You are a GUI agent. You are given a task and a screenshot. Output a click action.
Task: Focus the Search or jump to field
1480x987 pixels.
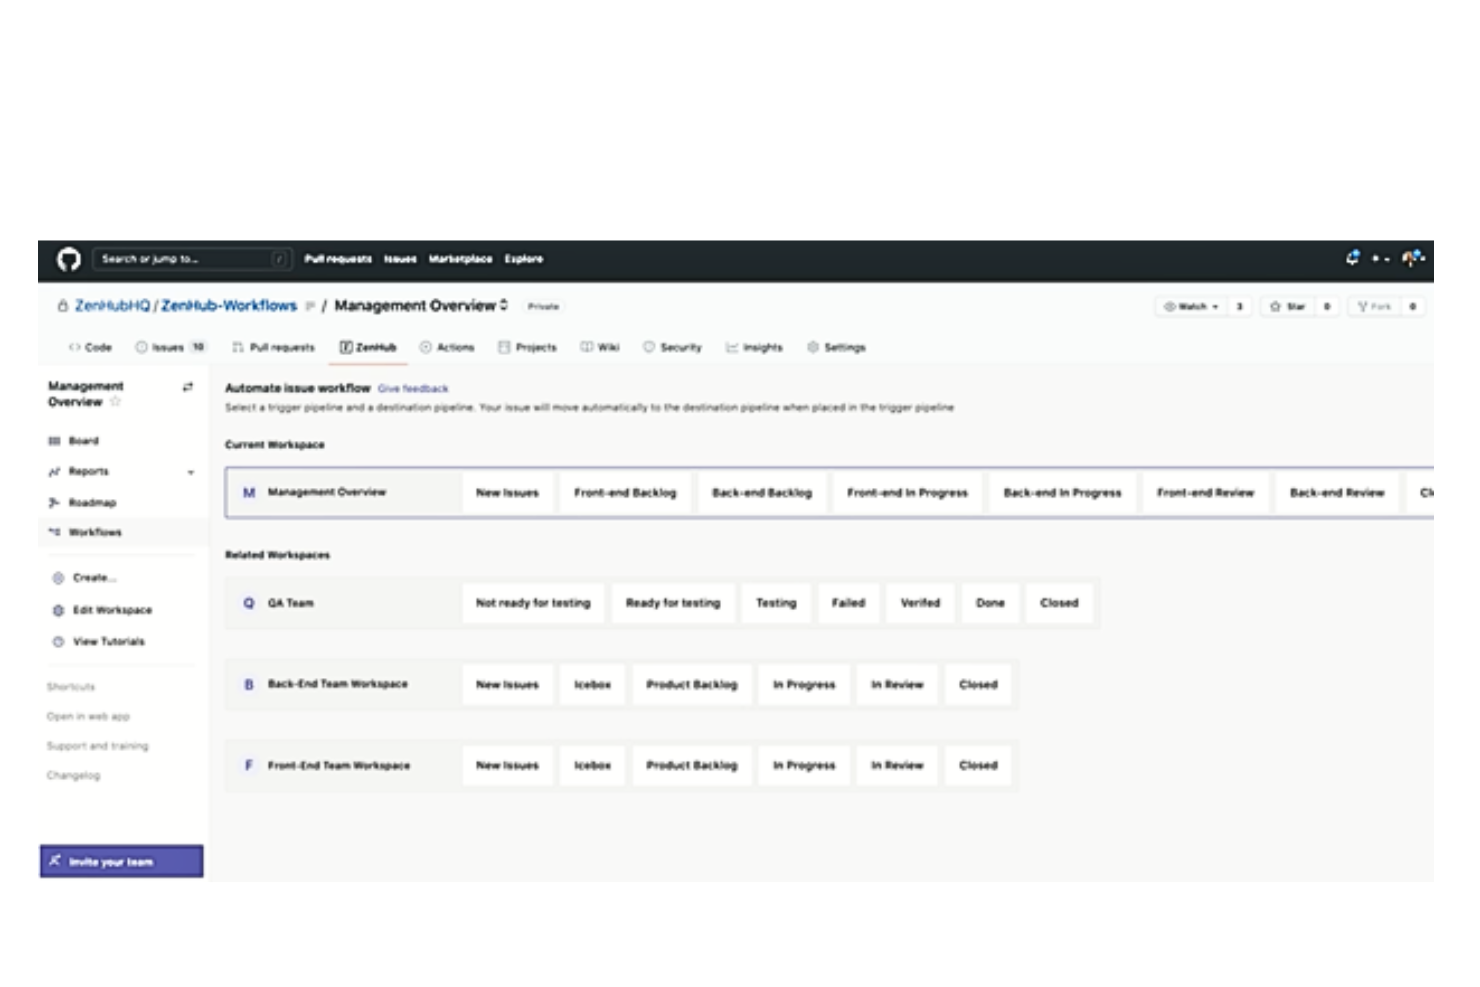(192, 259)
